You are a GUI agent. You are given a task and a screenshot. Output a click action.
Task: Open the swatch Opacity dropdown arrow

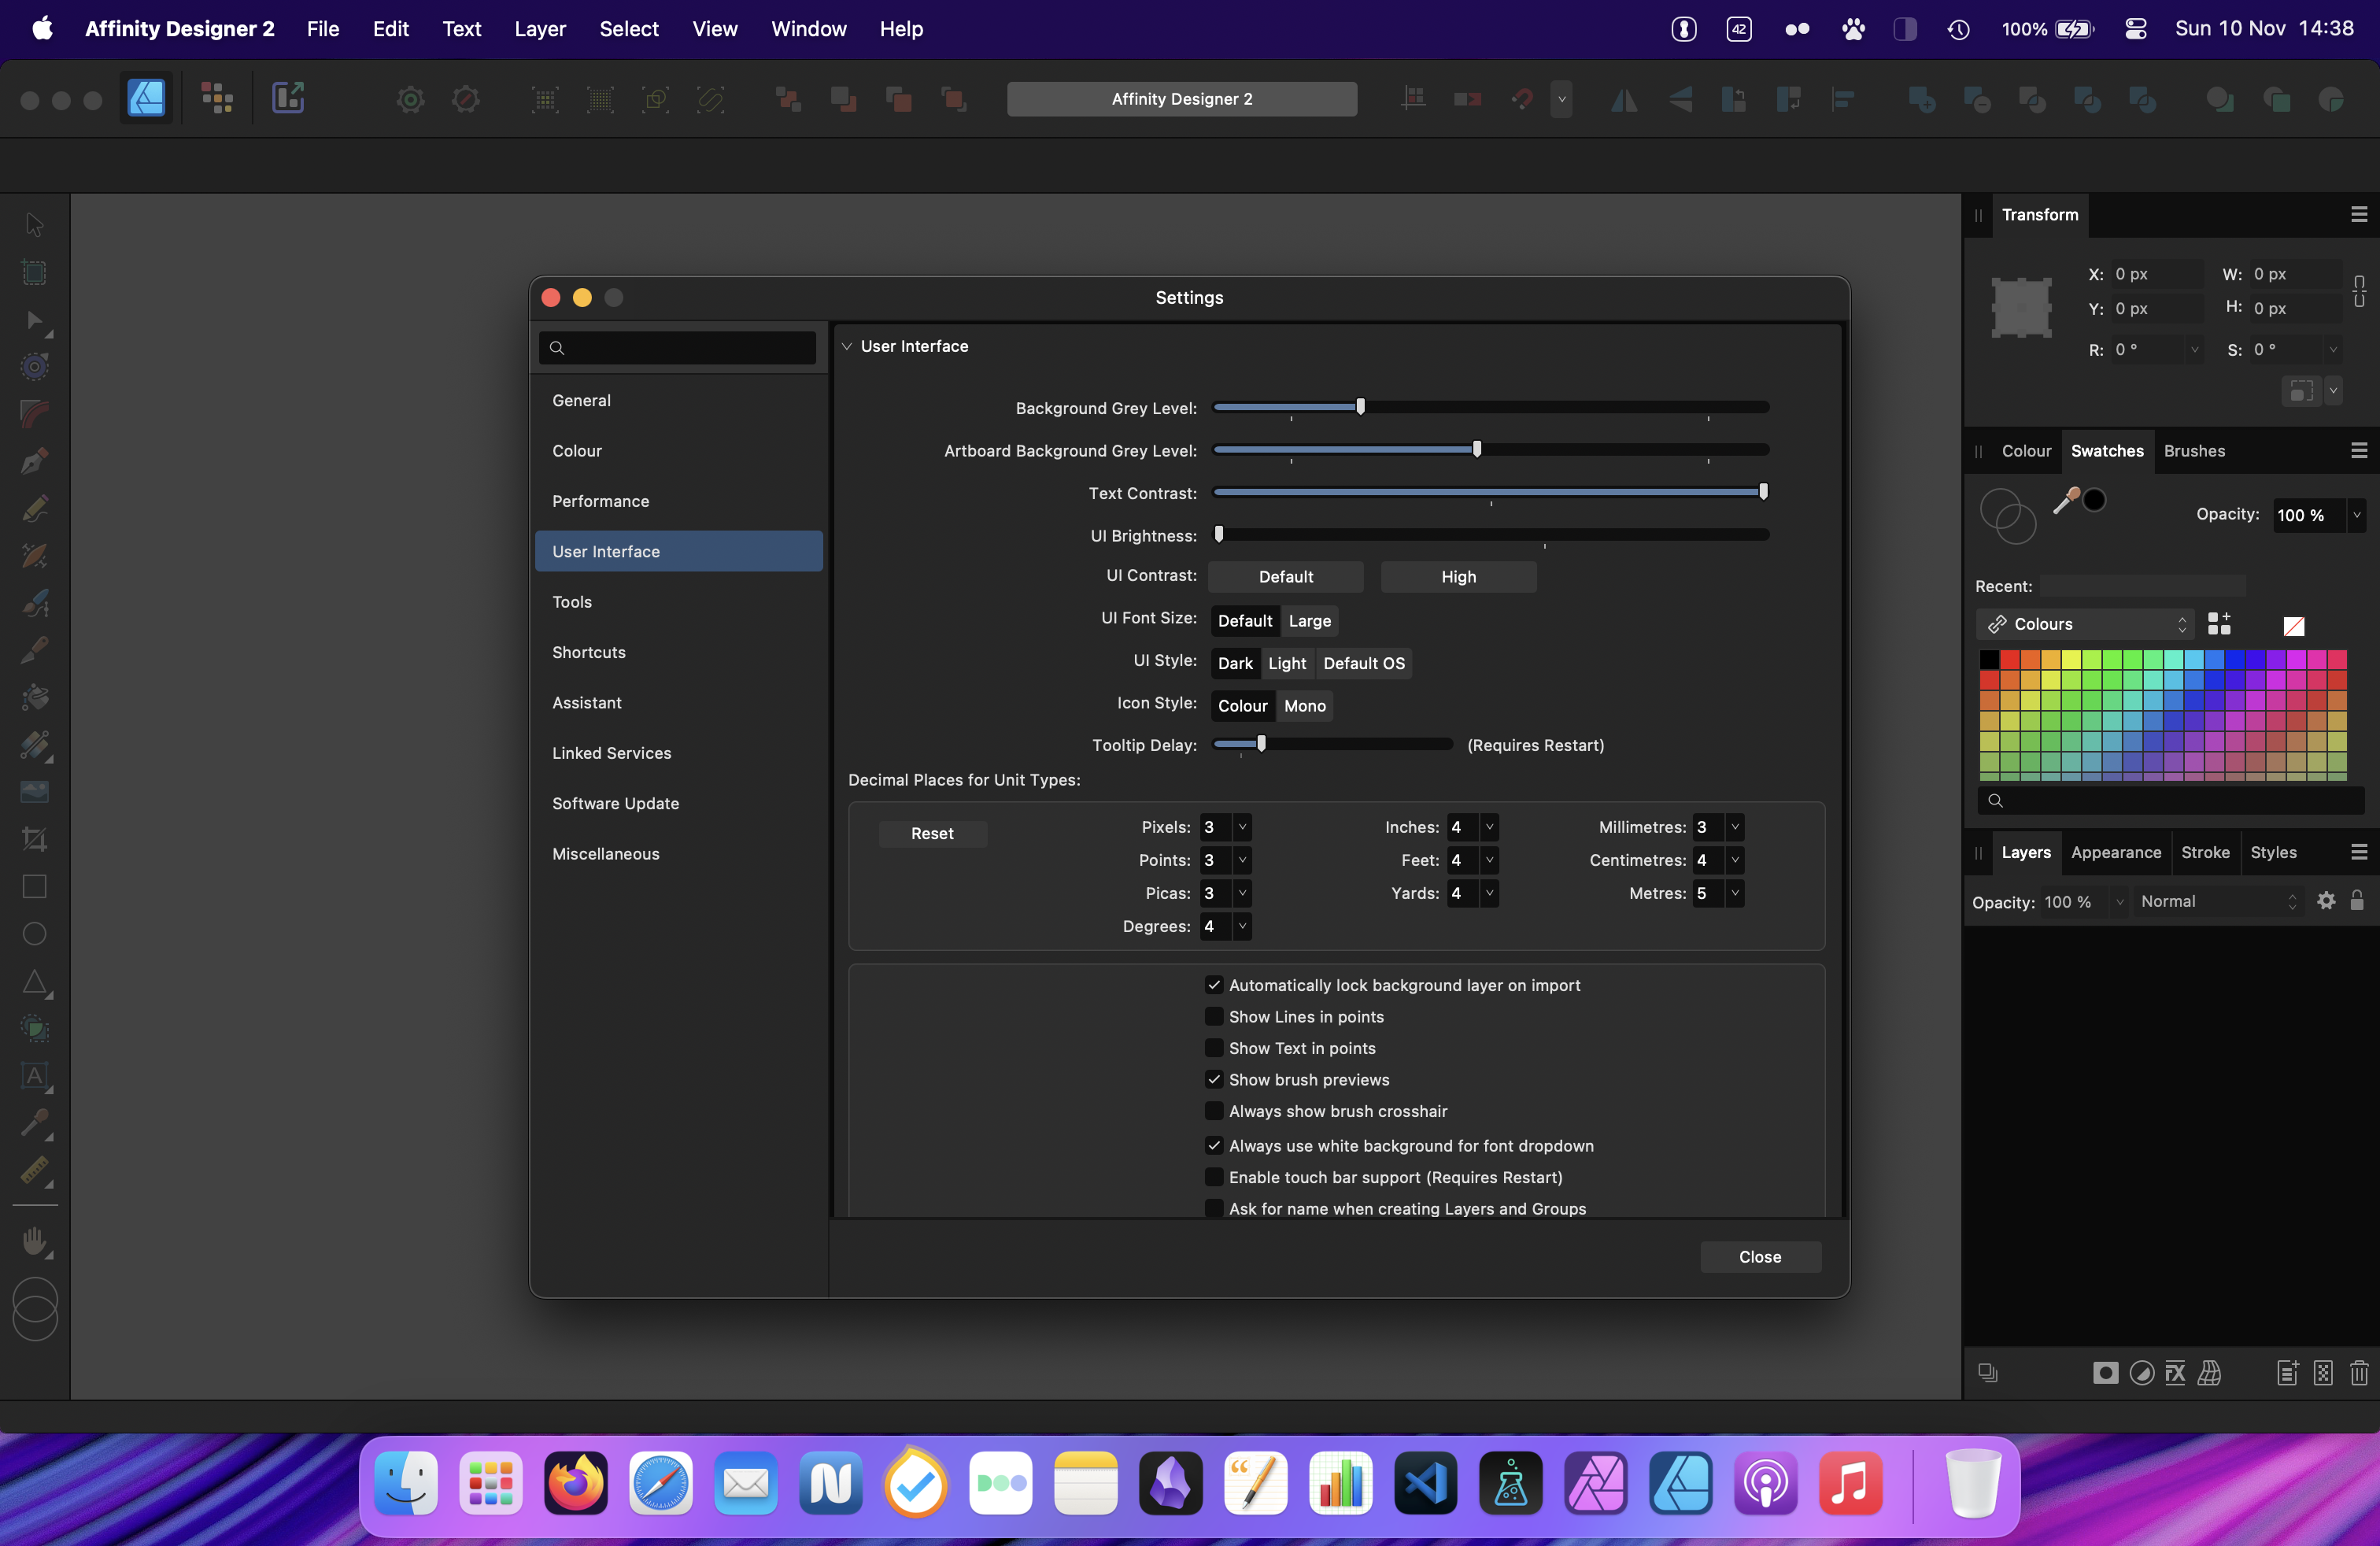(x=2357, y=515)
